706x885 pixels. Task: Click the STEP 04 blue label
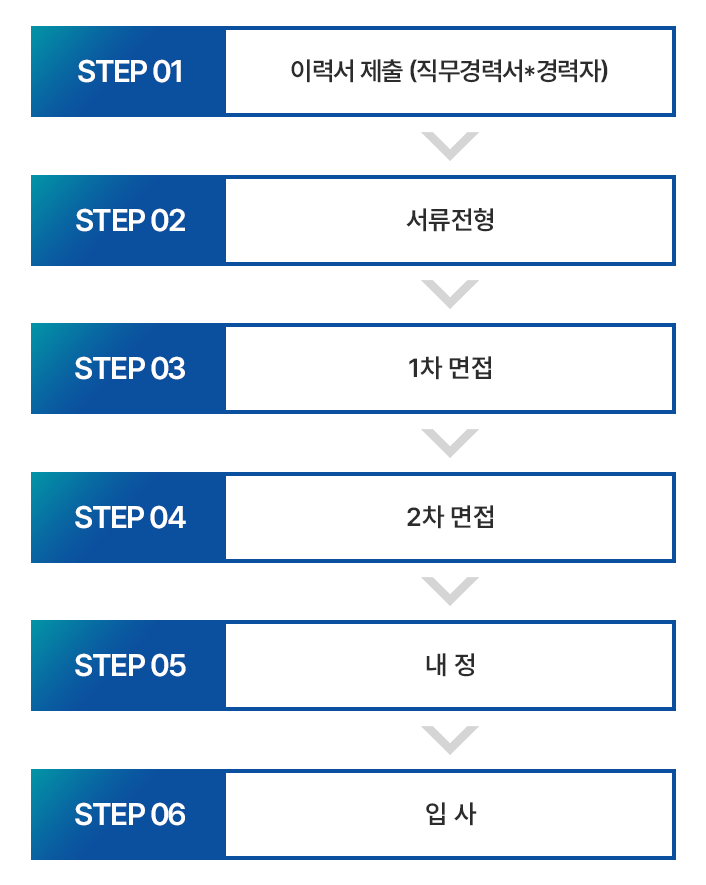click(128, 517)
